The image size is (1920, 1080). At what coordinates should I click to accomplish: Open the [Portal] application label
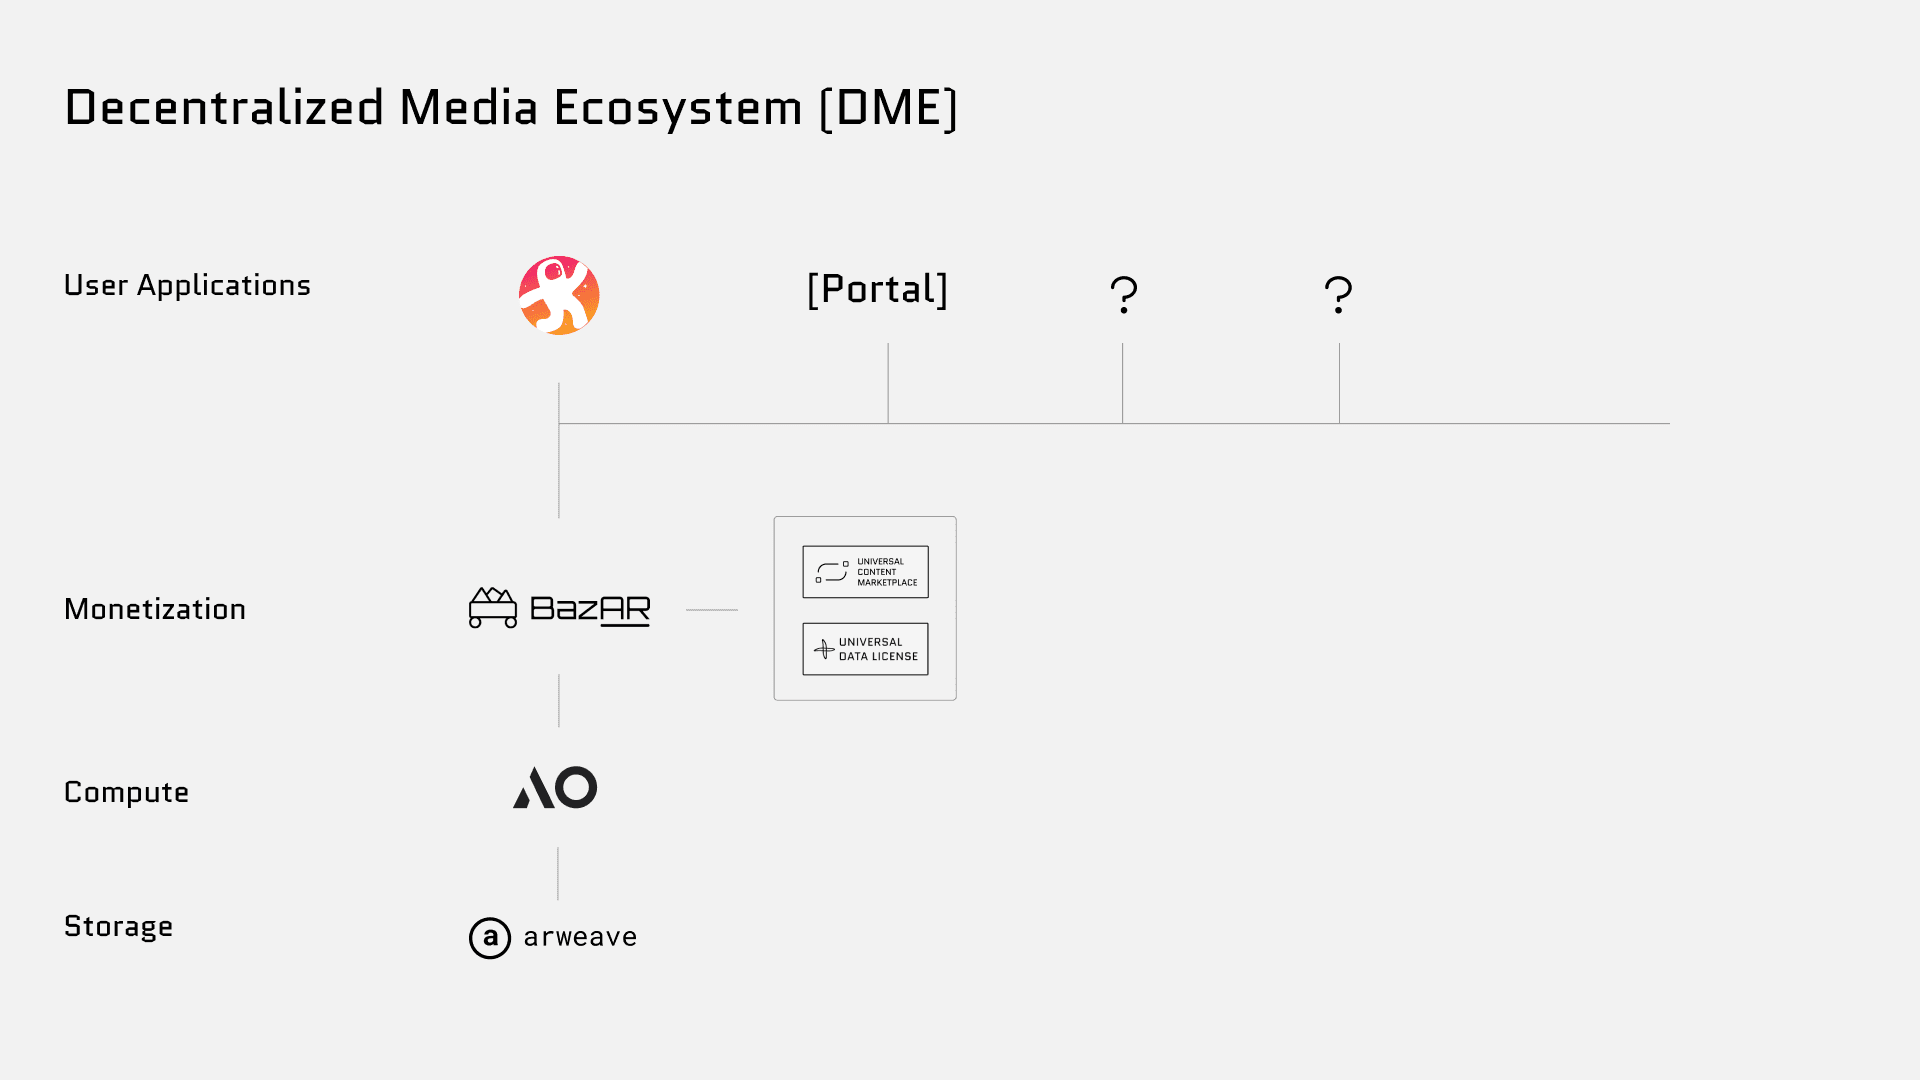(877, 290)
